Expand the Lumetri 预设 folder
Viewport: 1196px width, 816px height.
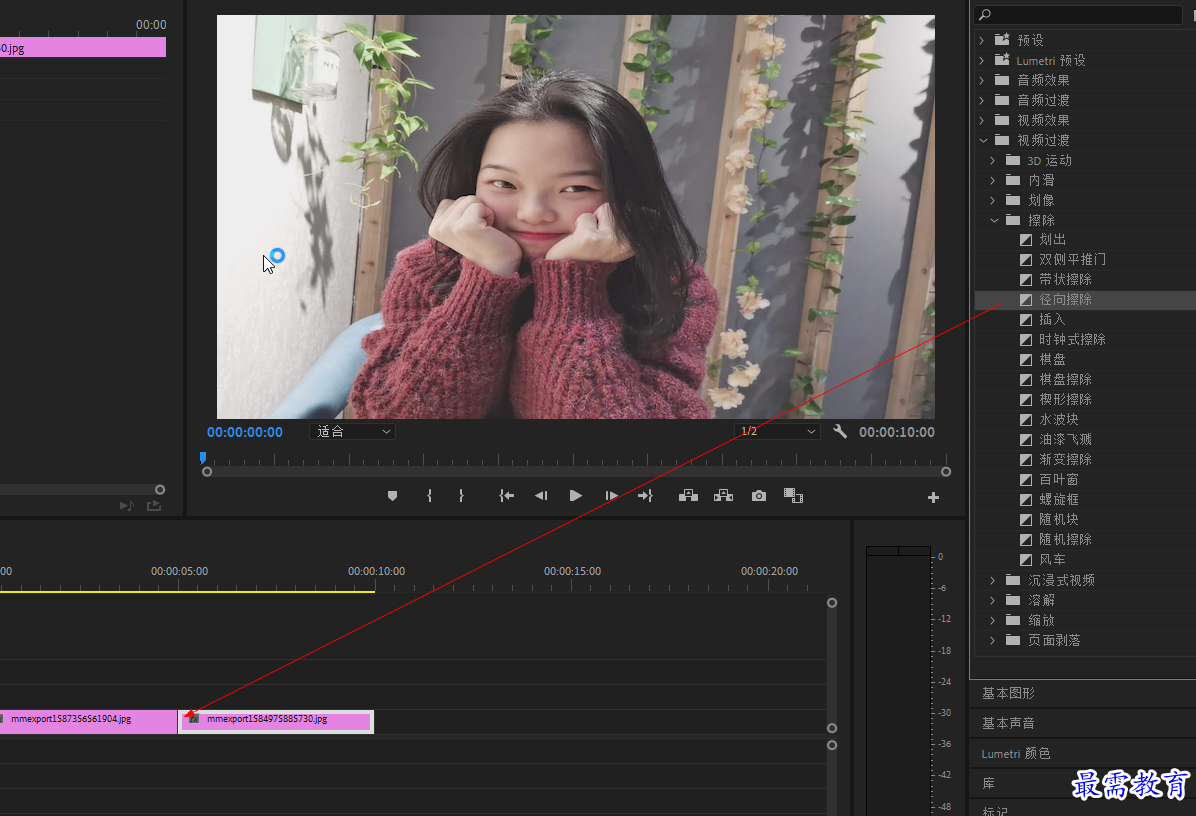coord(982,60)
